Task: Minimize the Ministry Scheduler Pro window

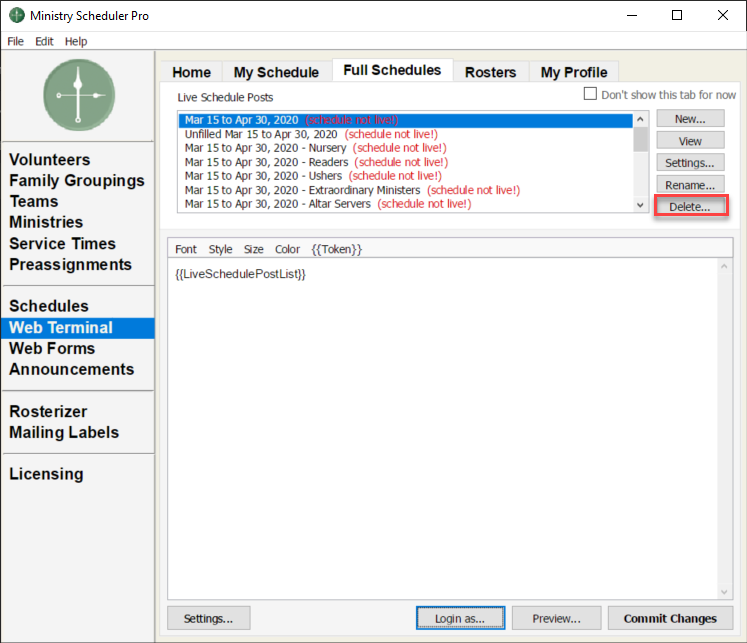Action: (x=632, y=15)
